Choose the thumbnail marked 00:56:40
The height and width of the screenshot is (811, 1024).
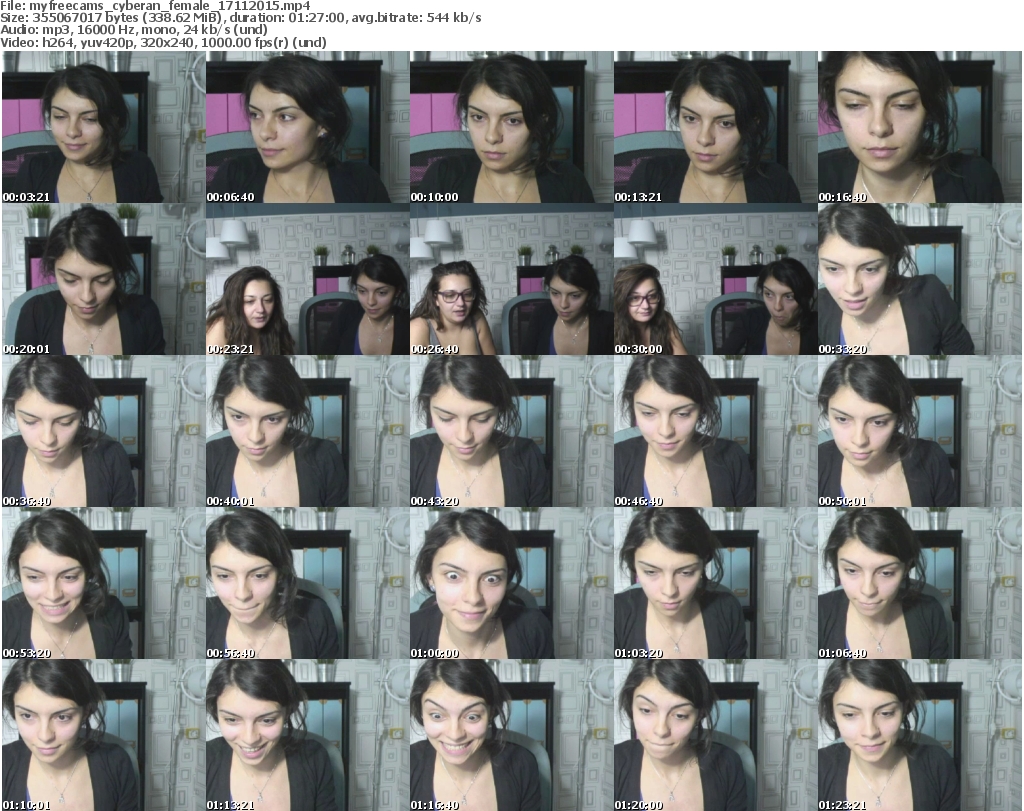click(x=308, y=584)
